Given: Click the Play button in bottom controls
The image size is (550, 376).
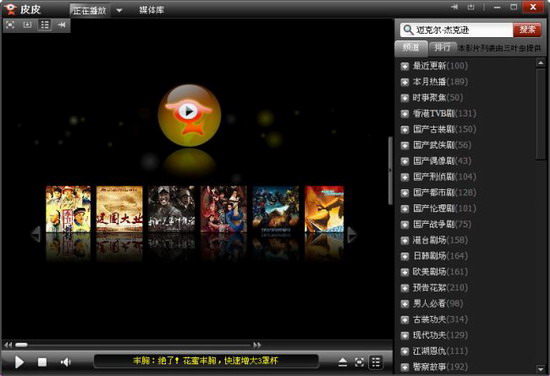Looking at the screenshot, I should pyautogui.click(x=19, y=362).
